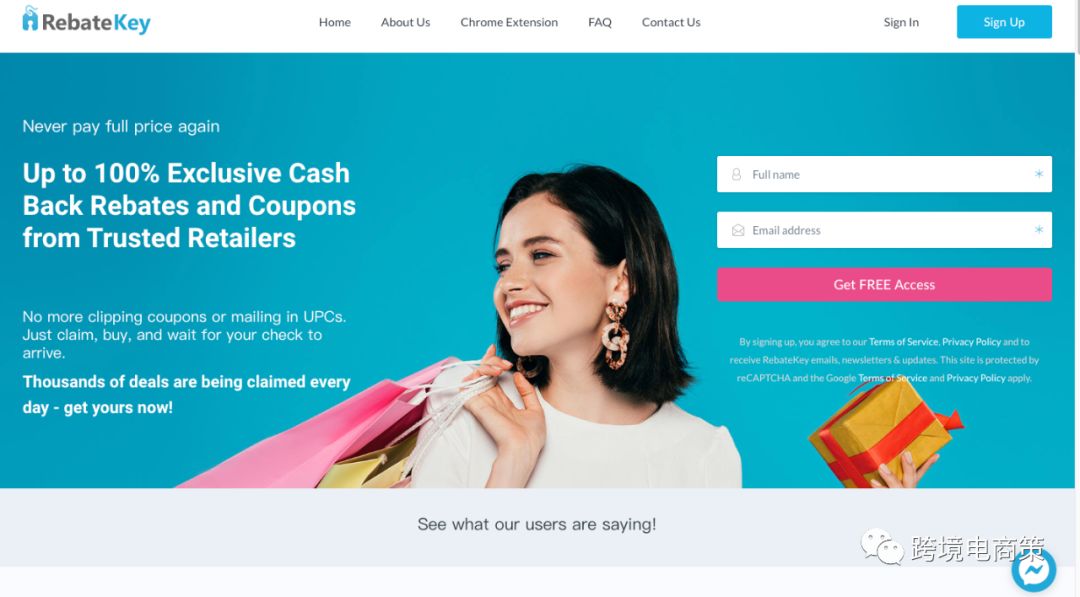
Task: Click the pink Get FREE Access button
Action: point(884,284)
